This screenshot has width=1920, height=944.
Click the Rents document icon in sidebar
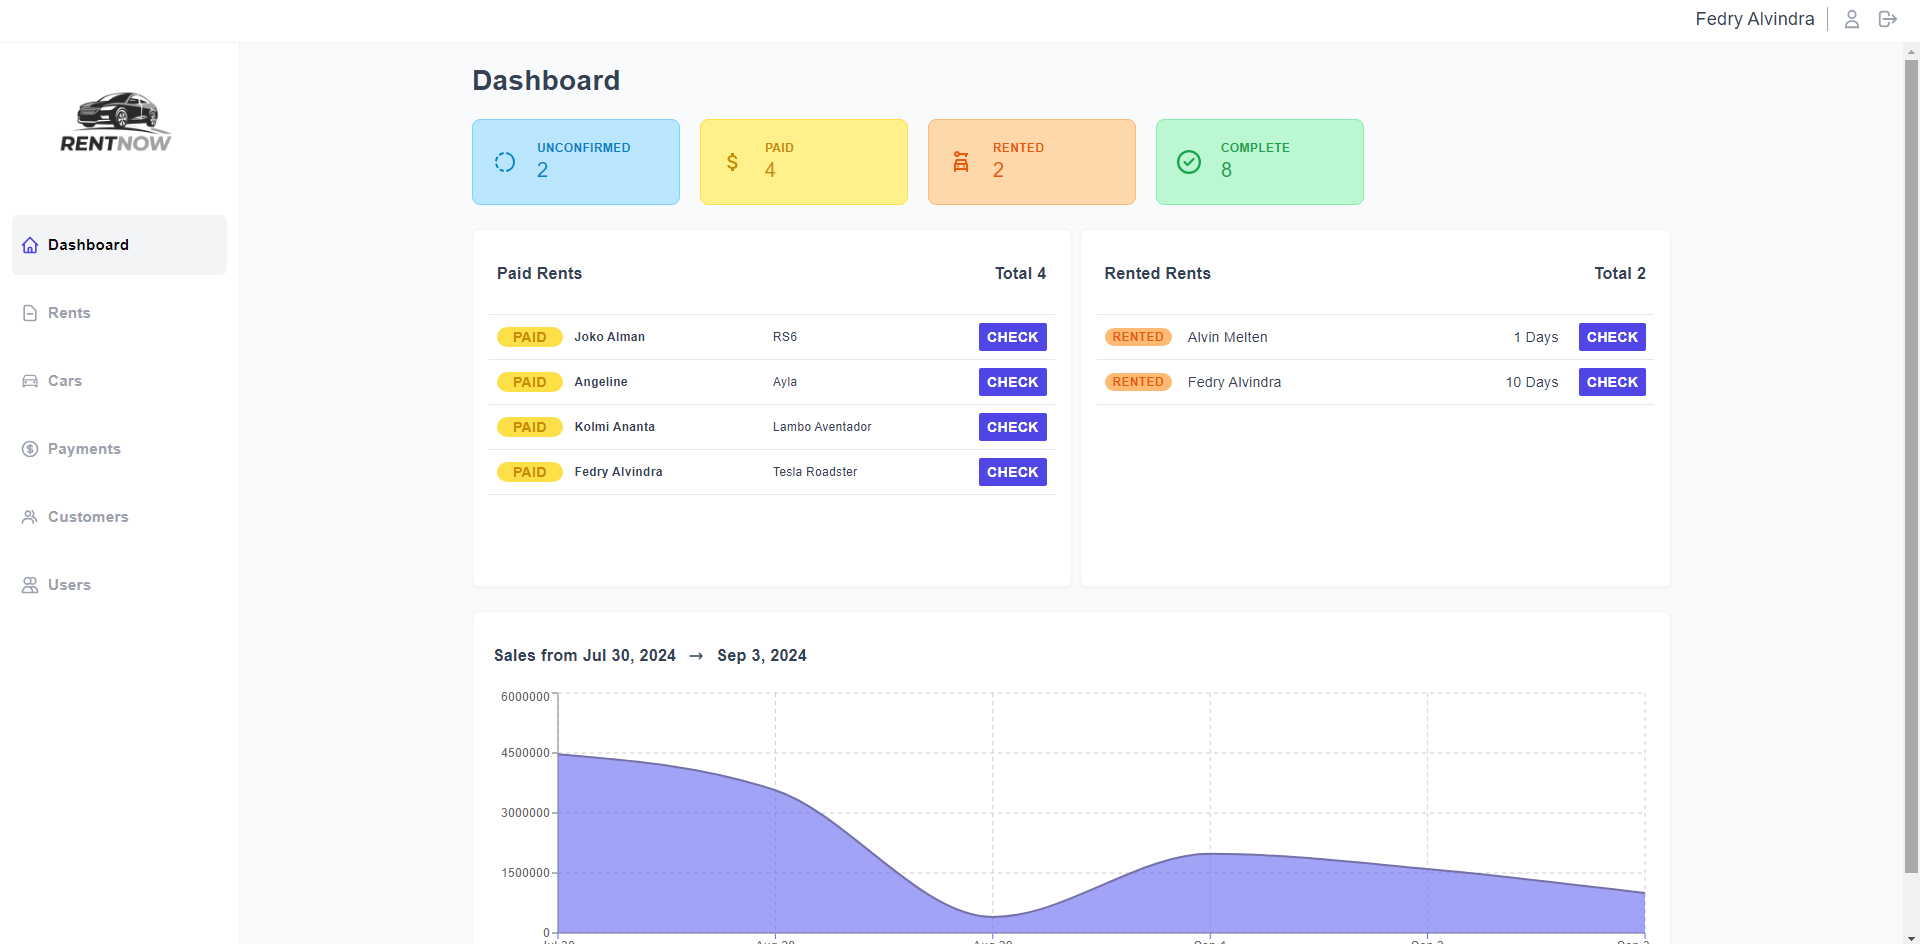[x=30, y=313]
